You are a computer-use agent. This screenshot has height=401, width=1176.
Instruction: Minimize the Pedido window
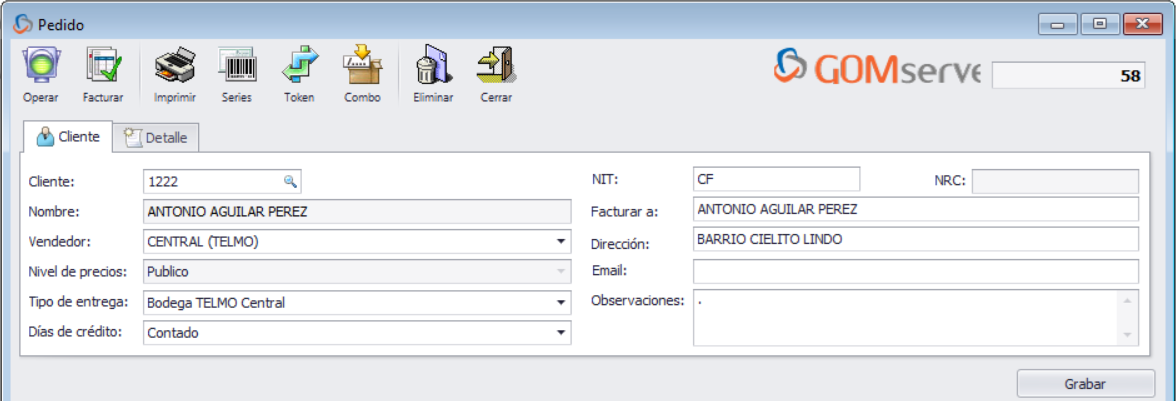click(1058, 25)
